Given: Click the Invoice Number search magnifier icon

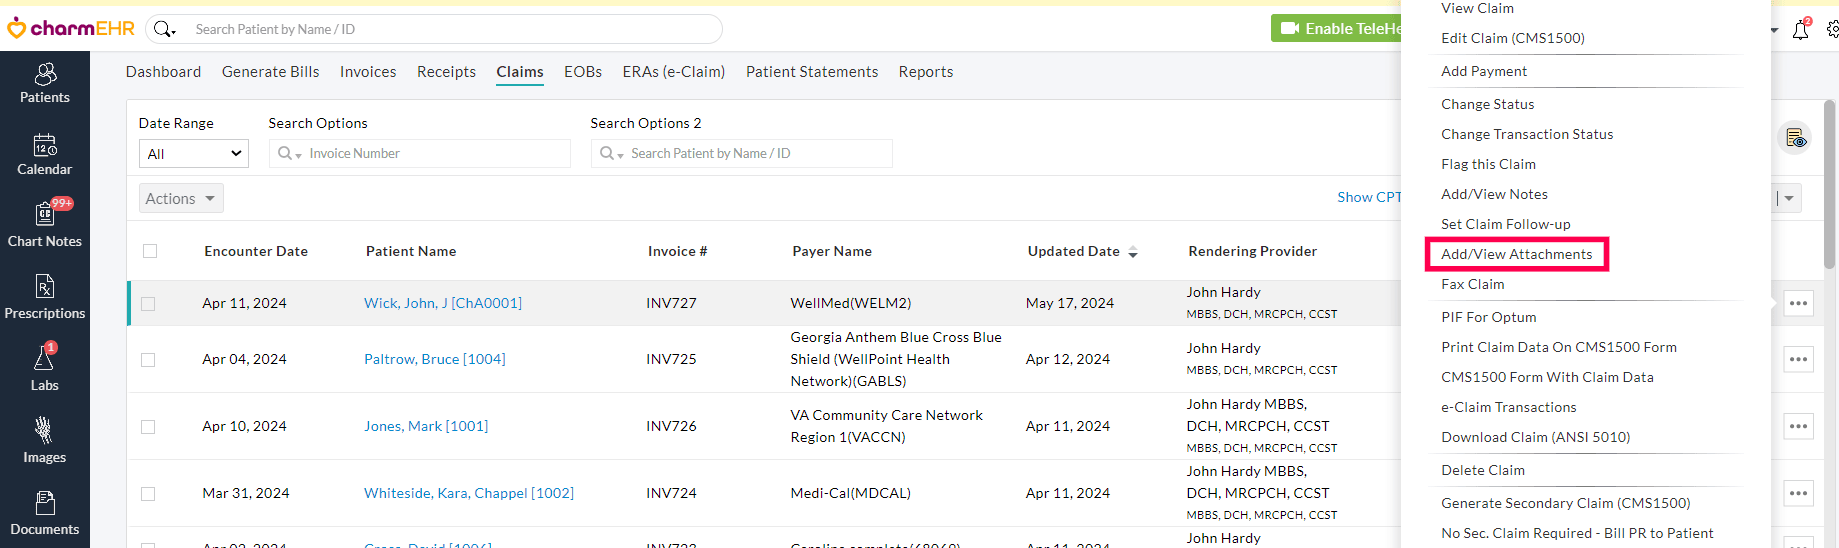Looking at the screenshot, I should pos(289,154).
